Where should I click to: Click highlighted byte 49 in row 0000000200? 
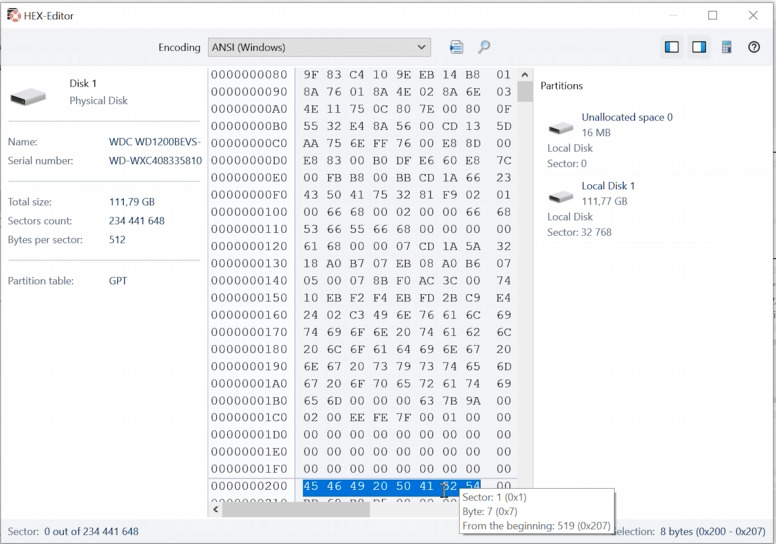[x=357, y=486]
